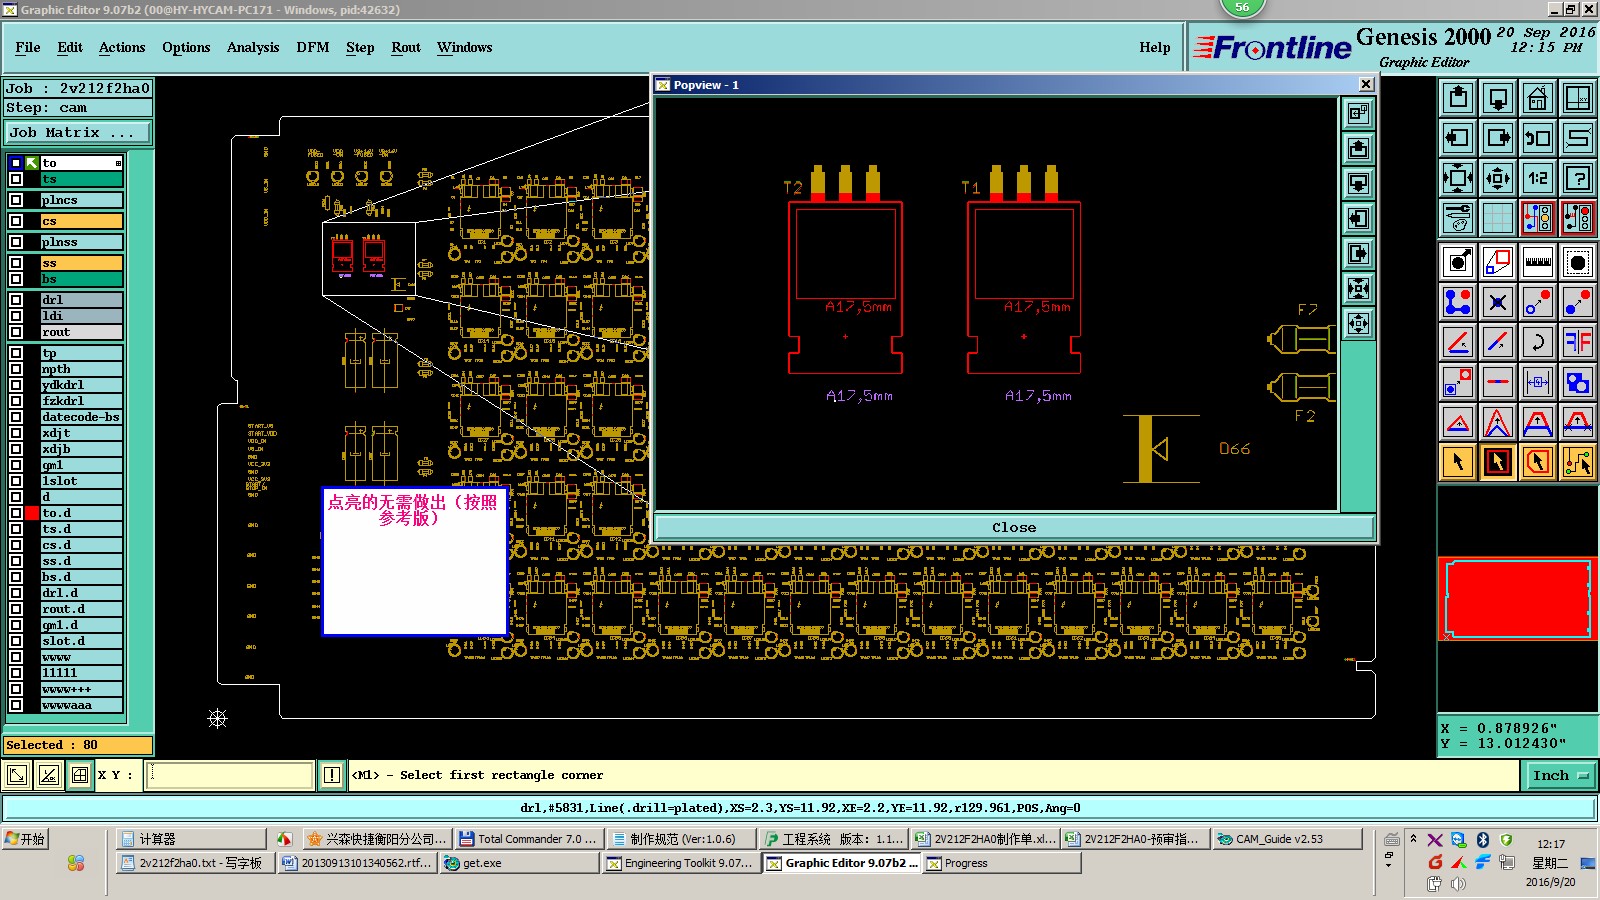Select the plain arrow pointer tool
This screenshot has height=900, width=1600.
click(1458, 462)
